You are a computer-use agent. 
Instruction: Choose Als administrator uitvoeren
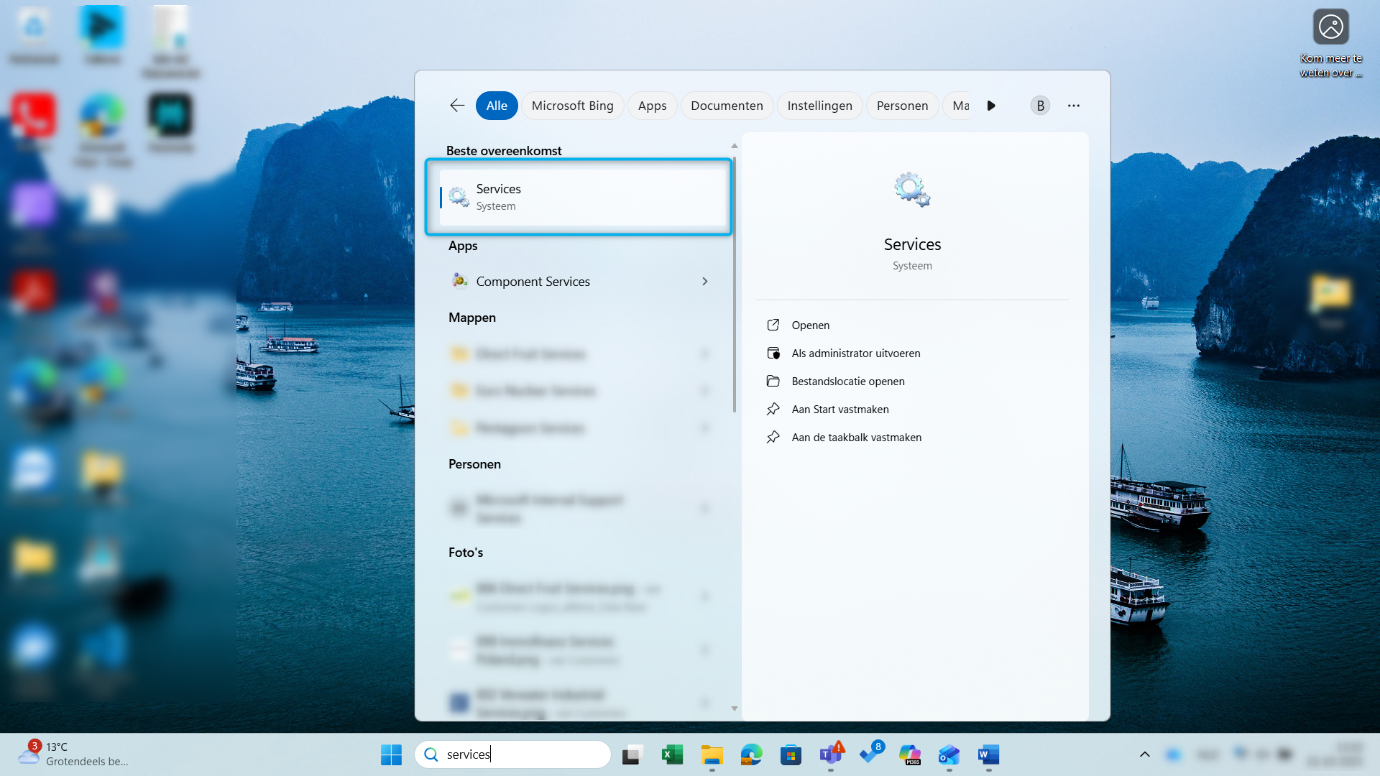tap(856, 353)
